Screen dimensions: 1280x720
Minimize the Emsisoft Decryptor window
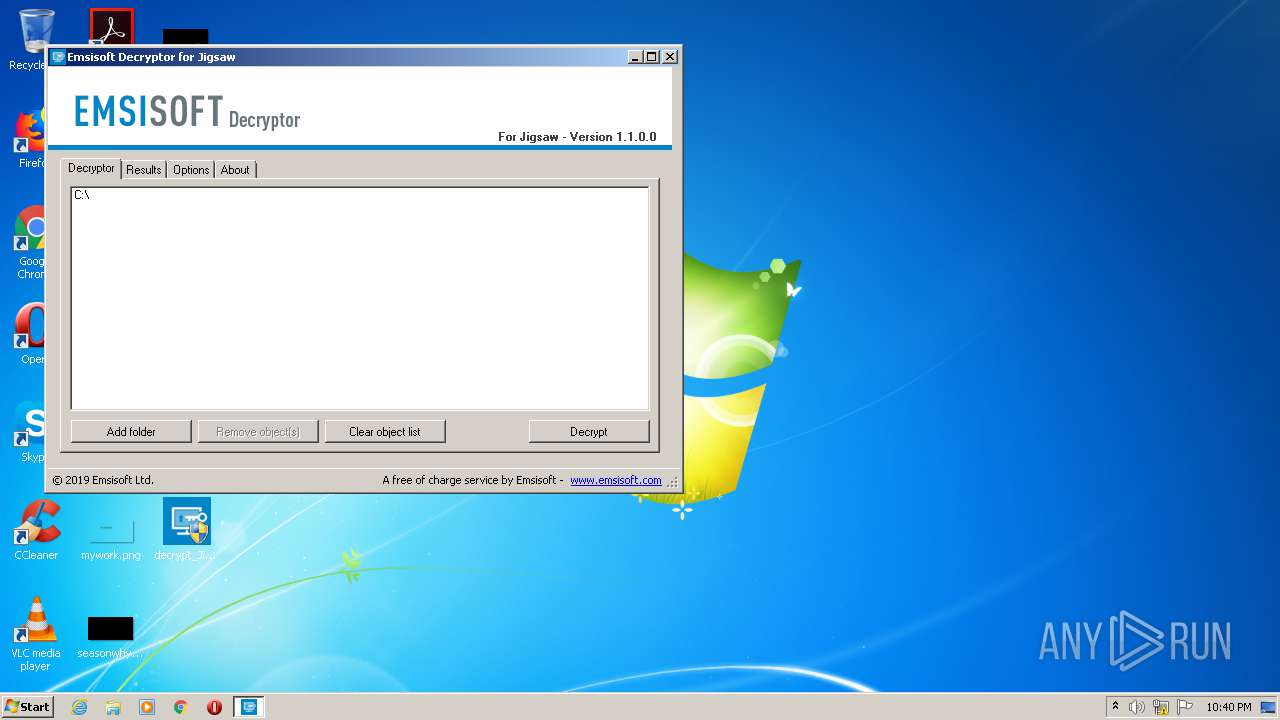click(x=635, y=57)
